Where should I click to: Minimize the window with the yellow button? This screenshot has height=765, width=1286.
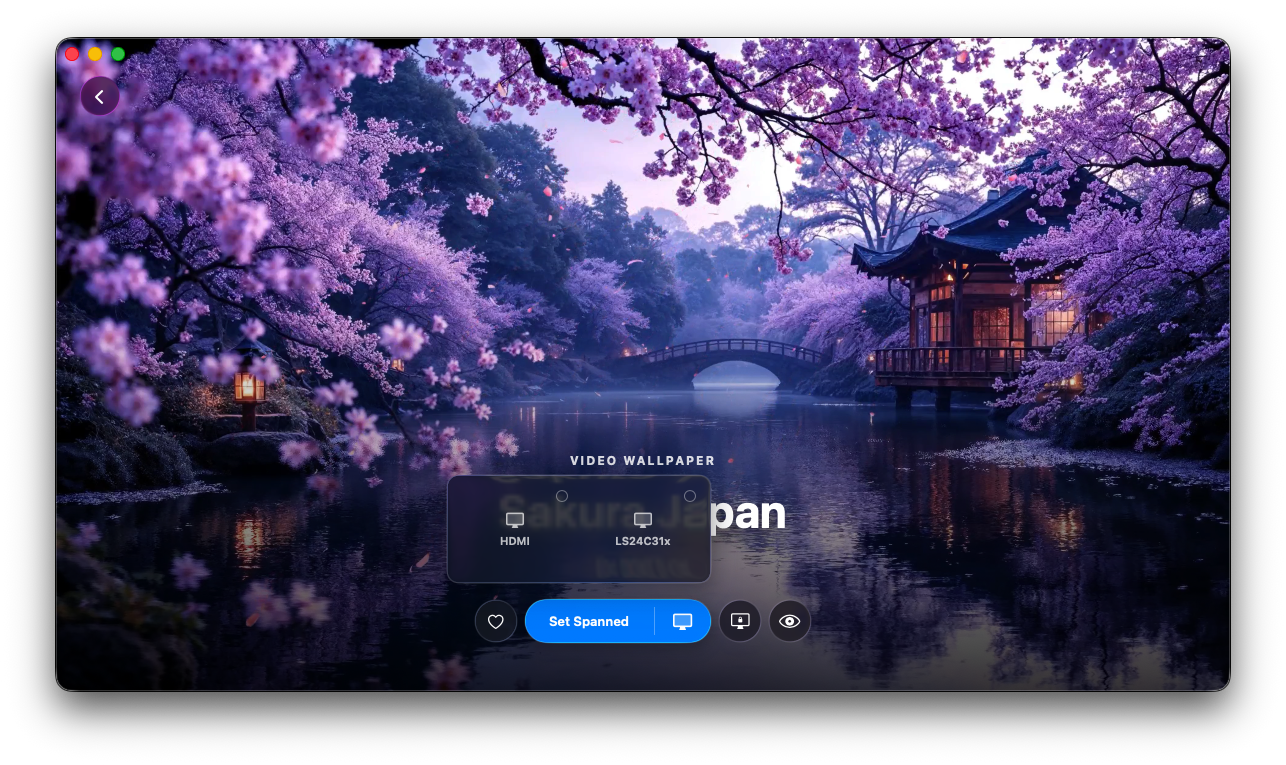click(95, 54)
